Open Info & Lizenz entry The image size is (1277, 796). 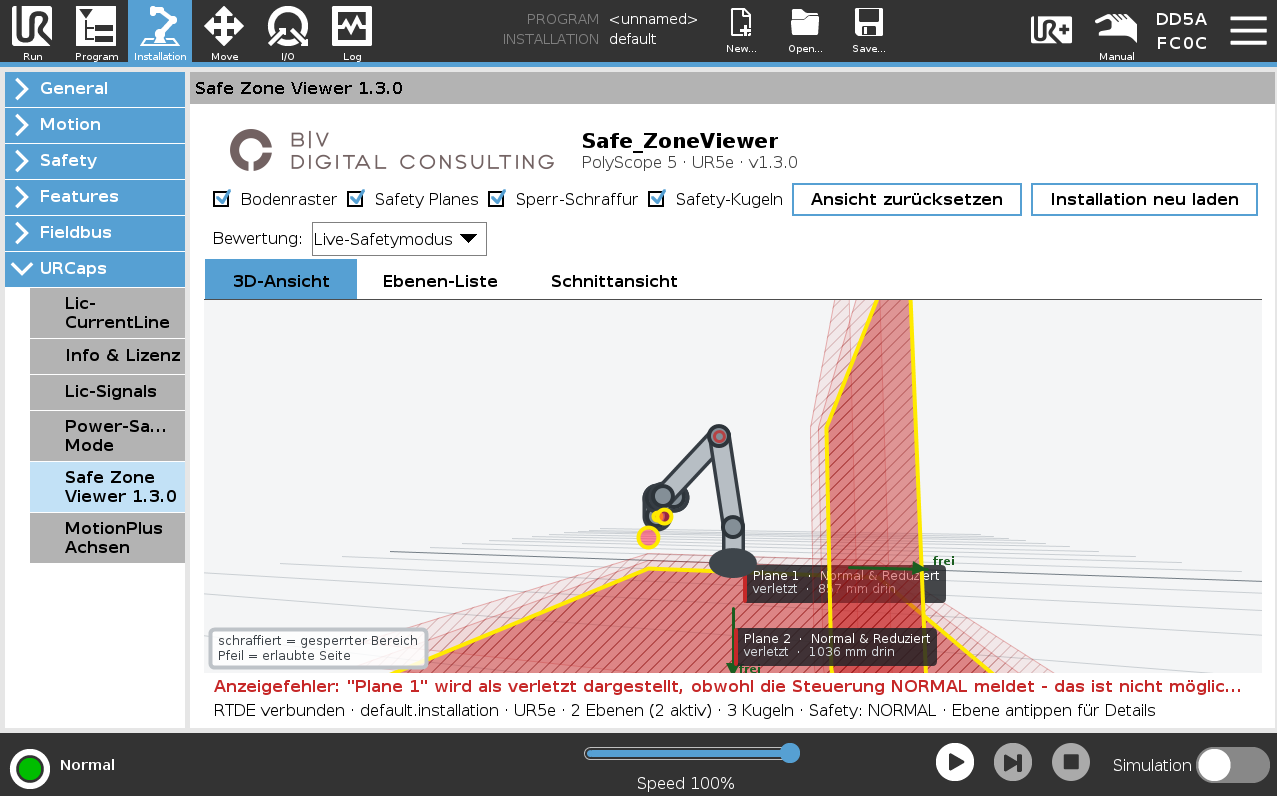tap(107, 356)
